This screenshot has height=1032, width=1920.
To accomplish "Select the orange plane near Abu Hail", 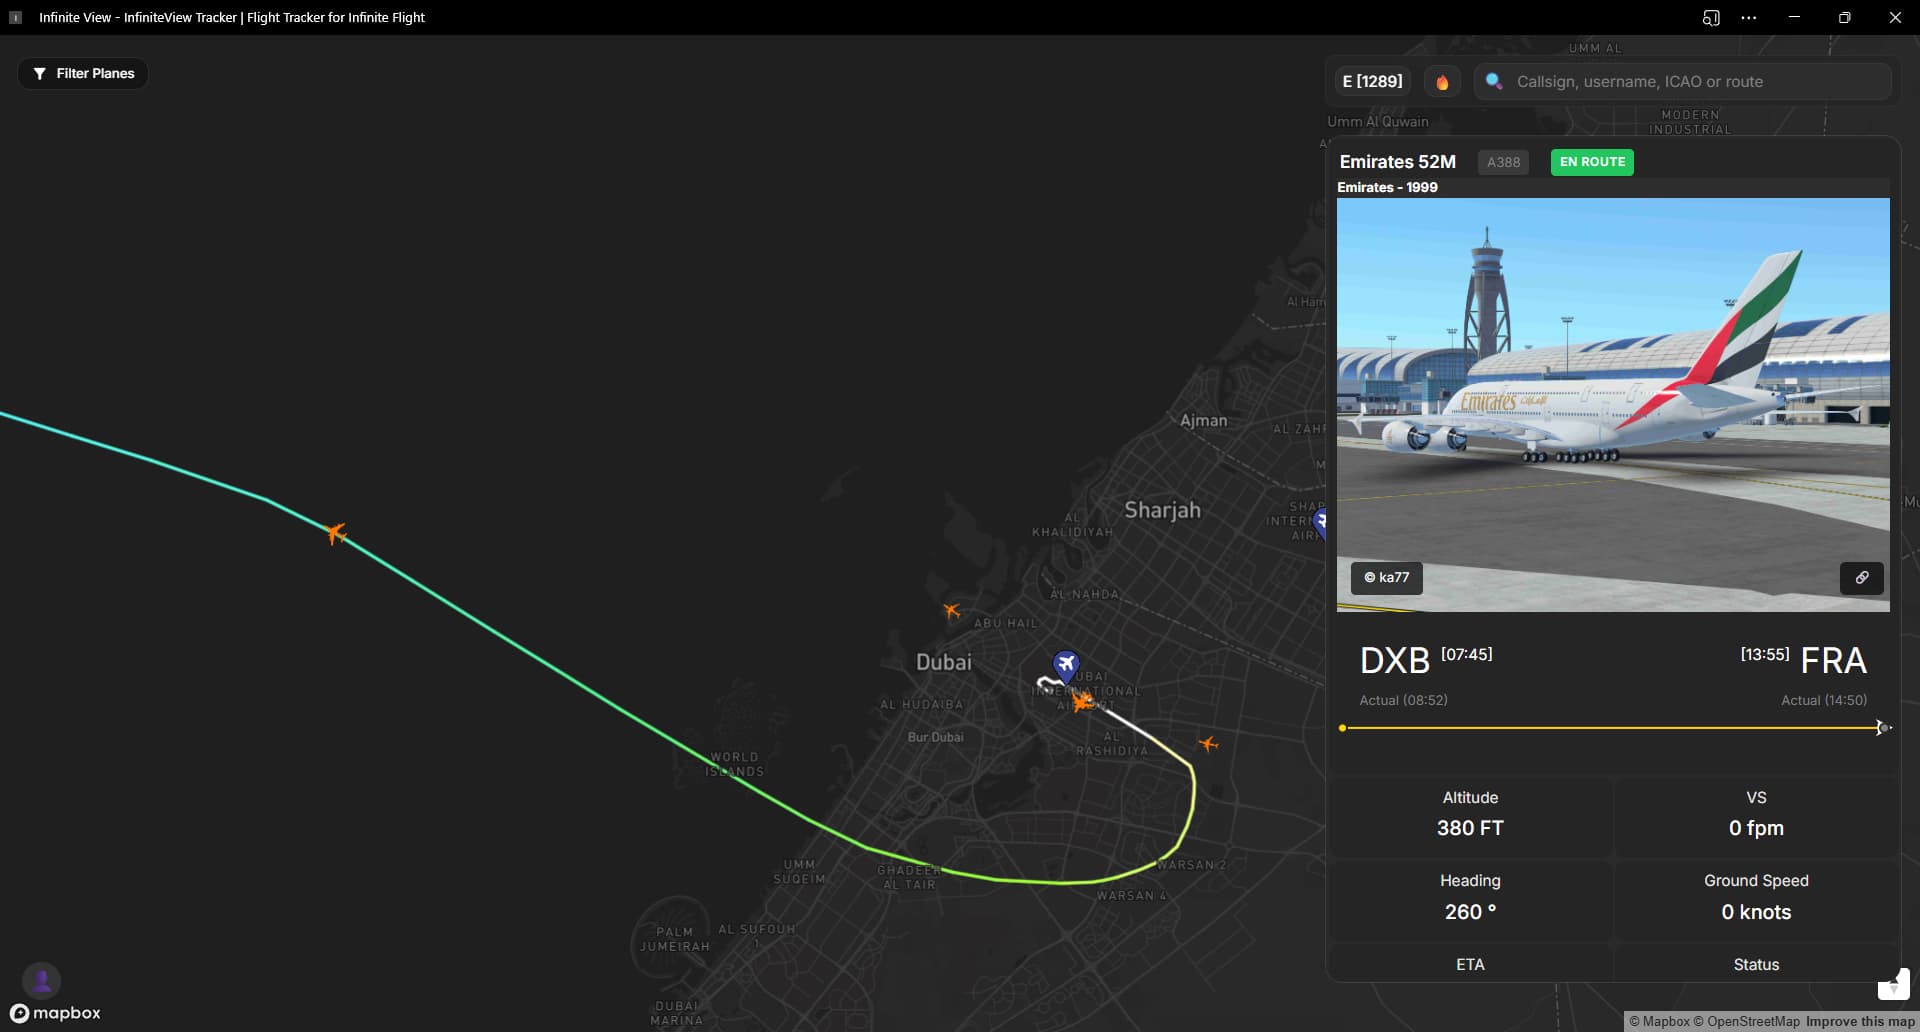I will (x=951, y=610).
